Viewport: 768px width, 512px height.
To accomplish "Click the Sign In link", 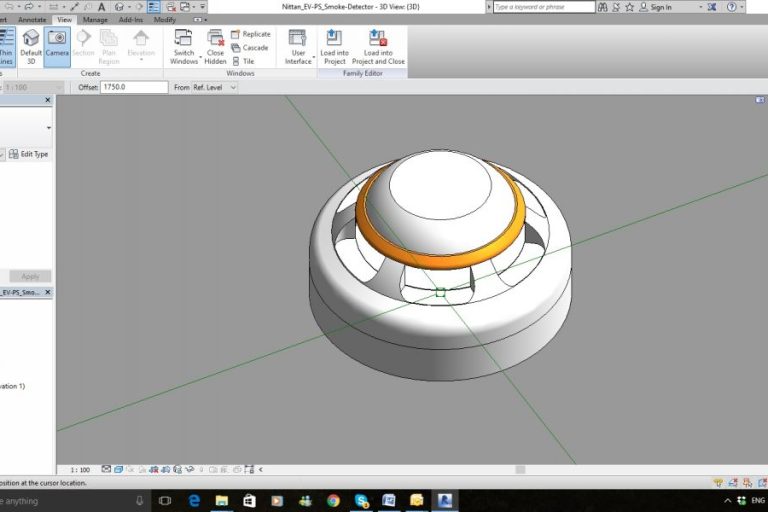I will coord(660,7).
